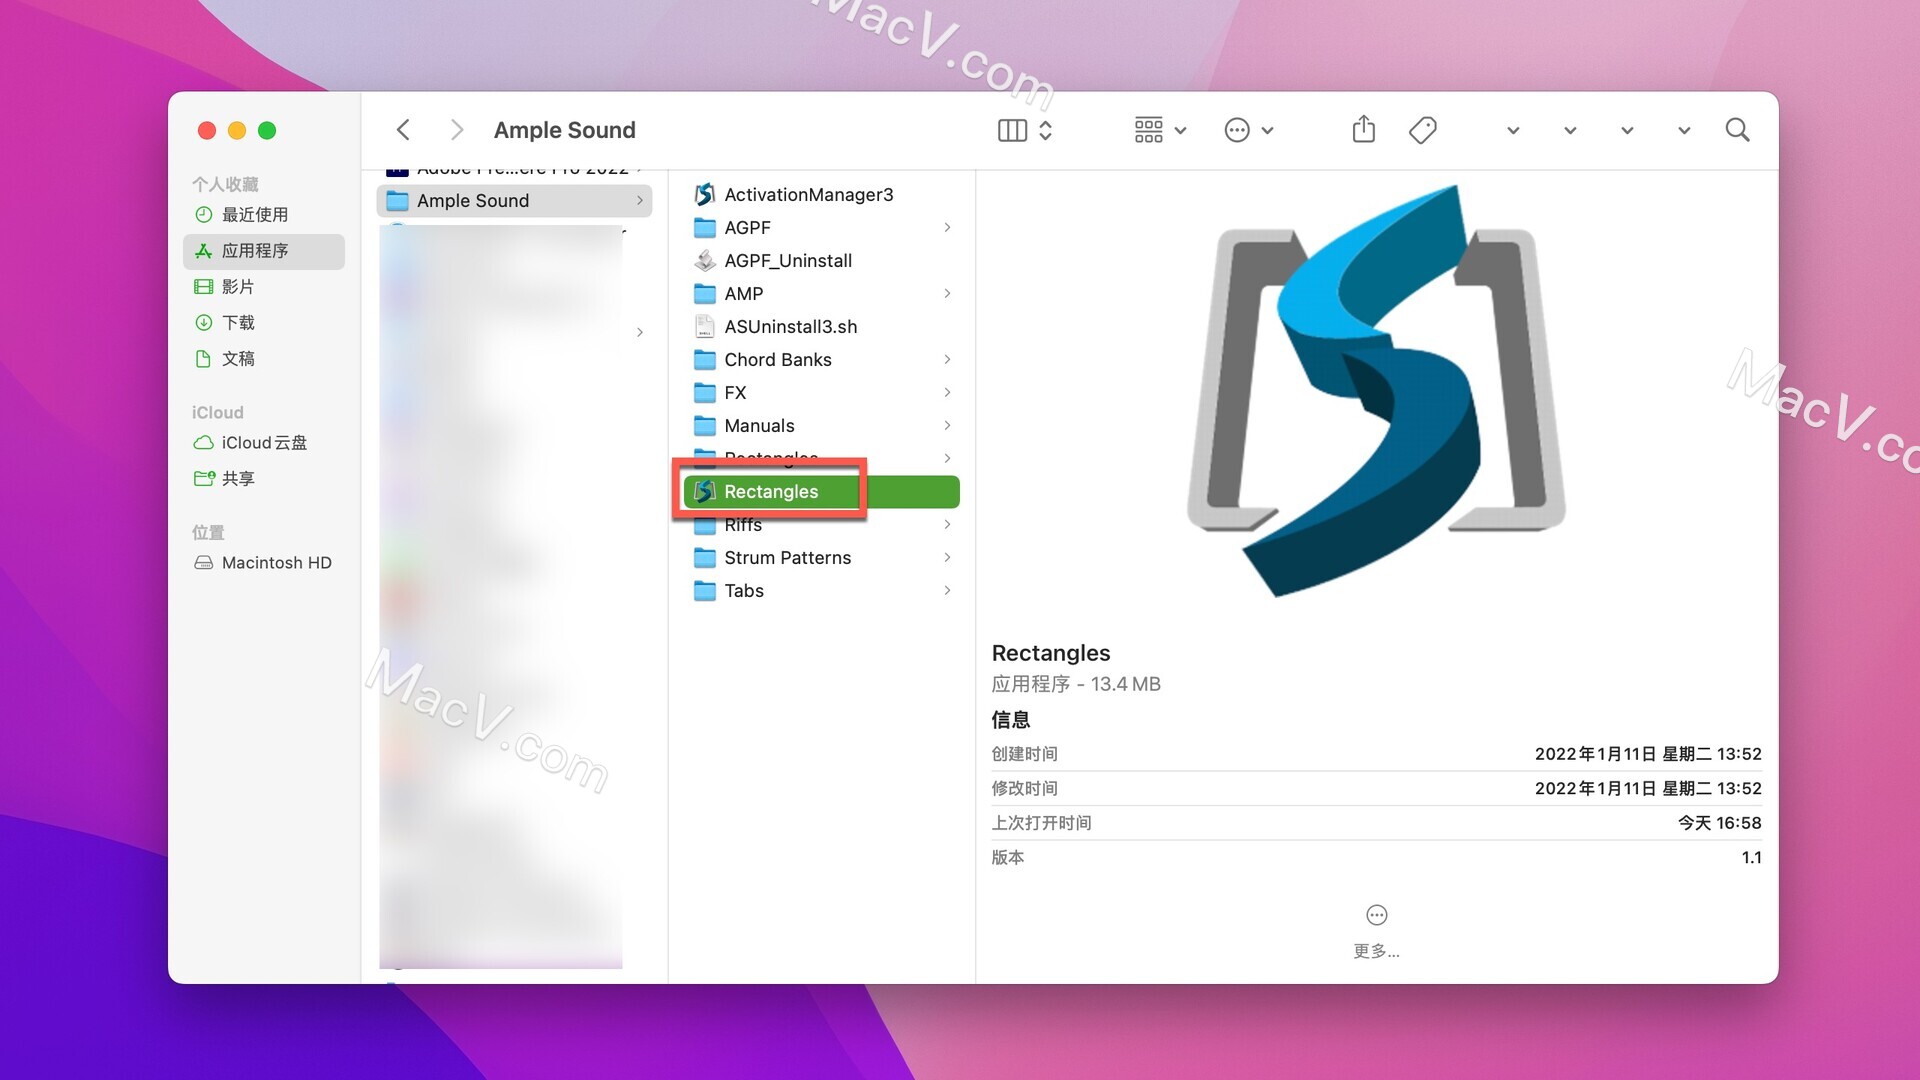Click the back navigation button
1920x1080 pixels.
tap(402, 129)
